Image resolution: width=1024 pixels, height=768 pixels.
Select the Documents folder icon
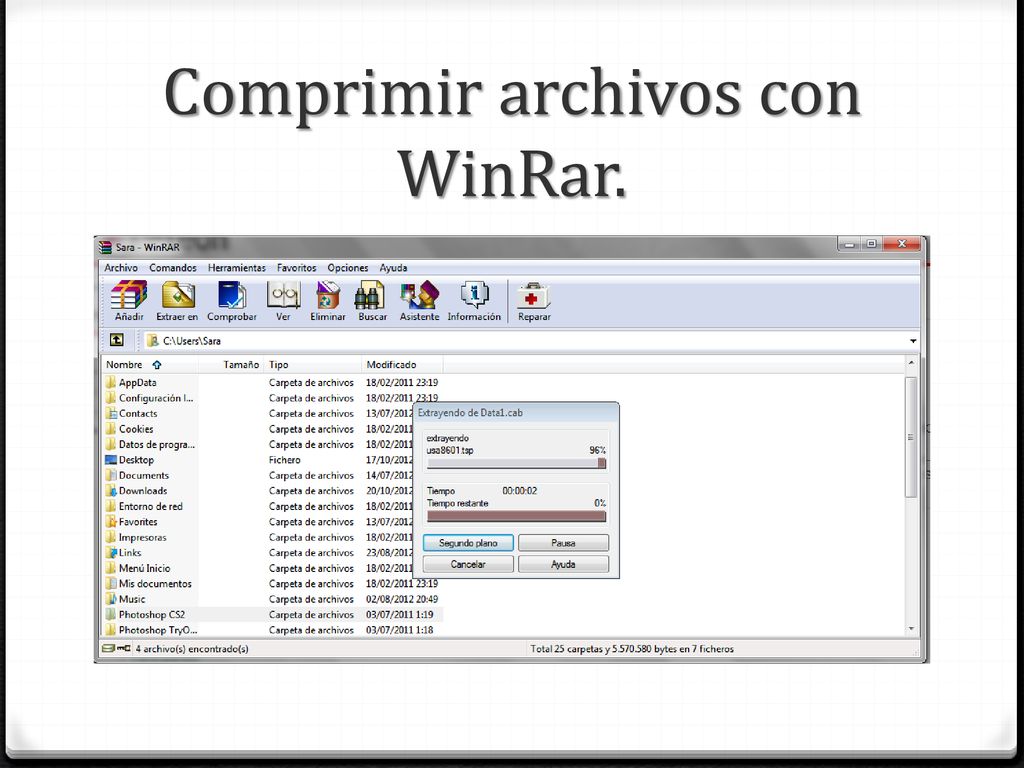coord(110,475)
